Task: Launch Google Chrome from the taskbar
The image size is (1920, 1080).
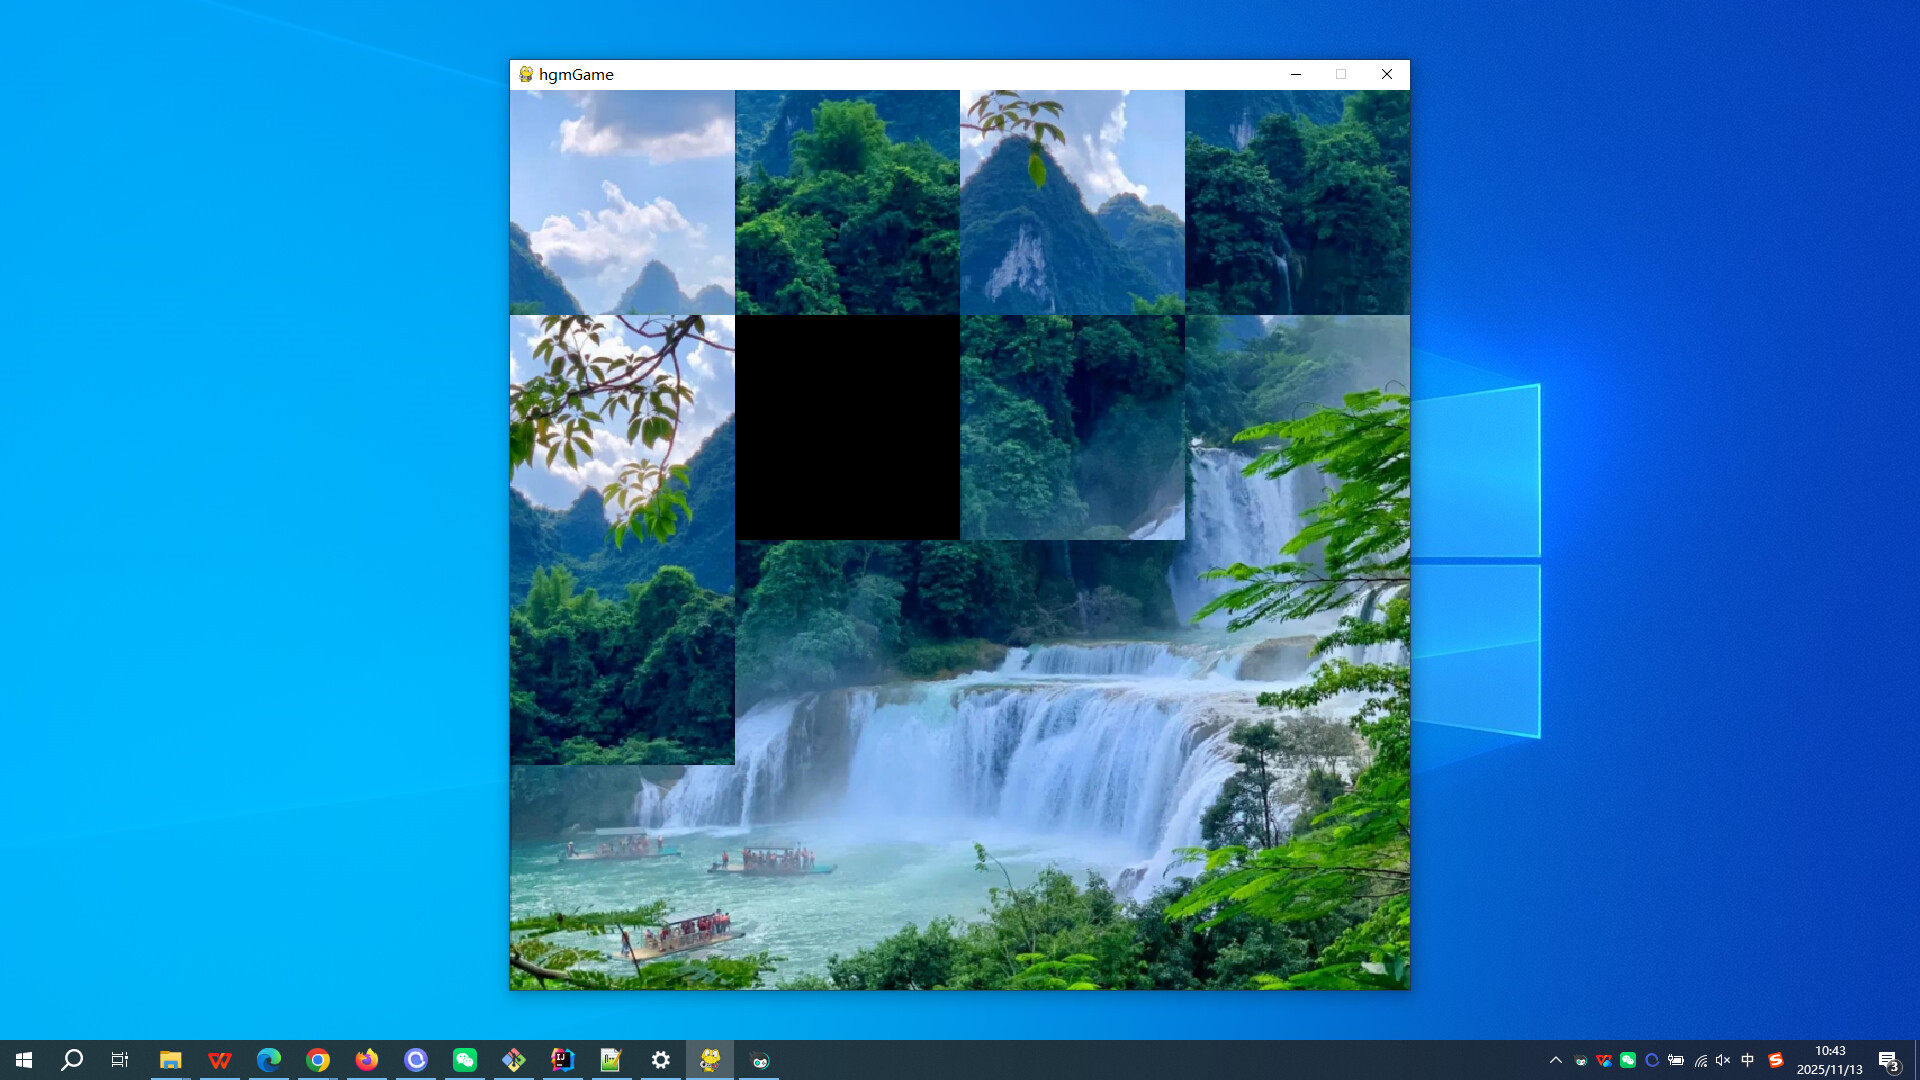Action: 317,1059
